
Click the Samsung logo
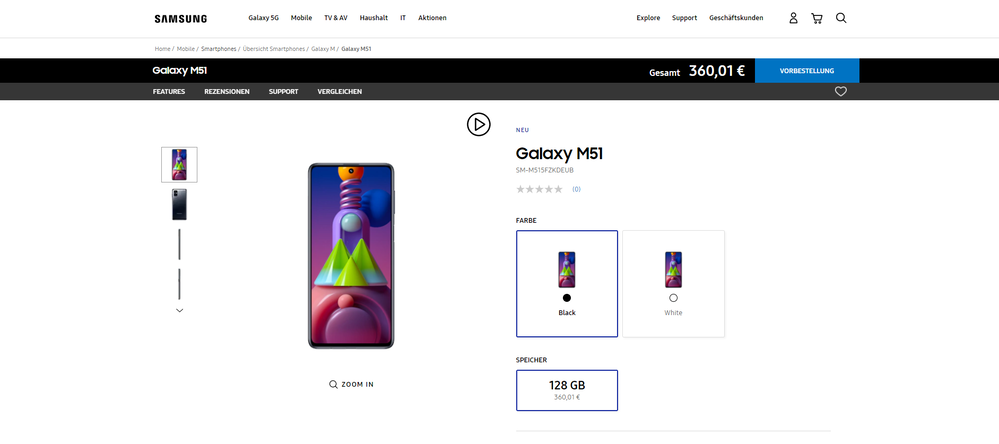pyautogui.click(x=180, y=18)
